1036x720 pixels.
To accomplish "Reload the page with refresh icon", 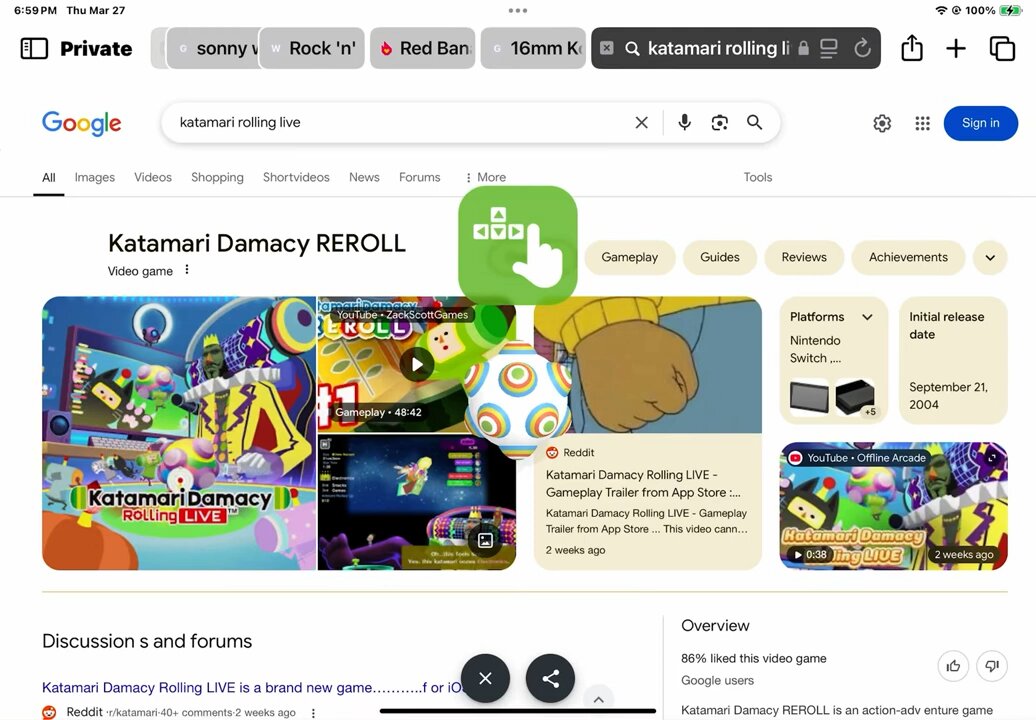I will pyautogui.click(x=862, y=48).
